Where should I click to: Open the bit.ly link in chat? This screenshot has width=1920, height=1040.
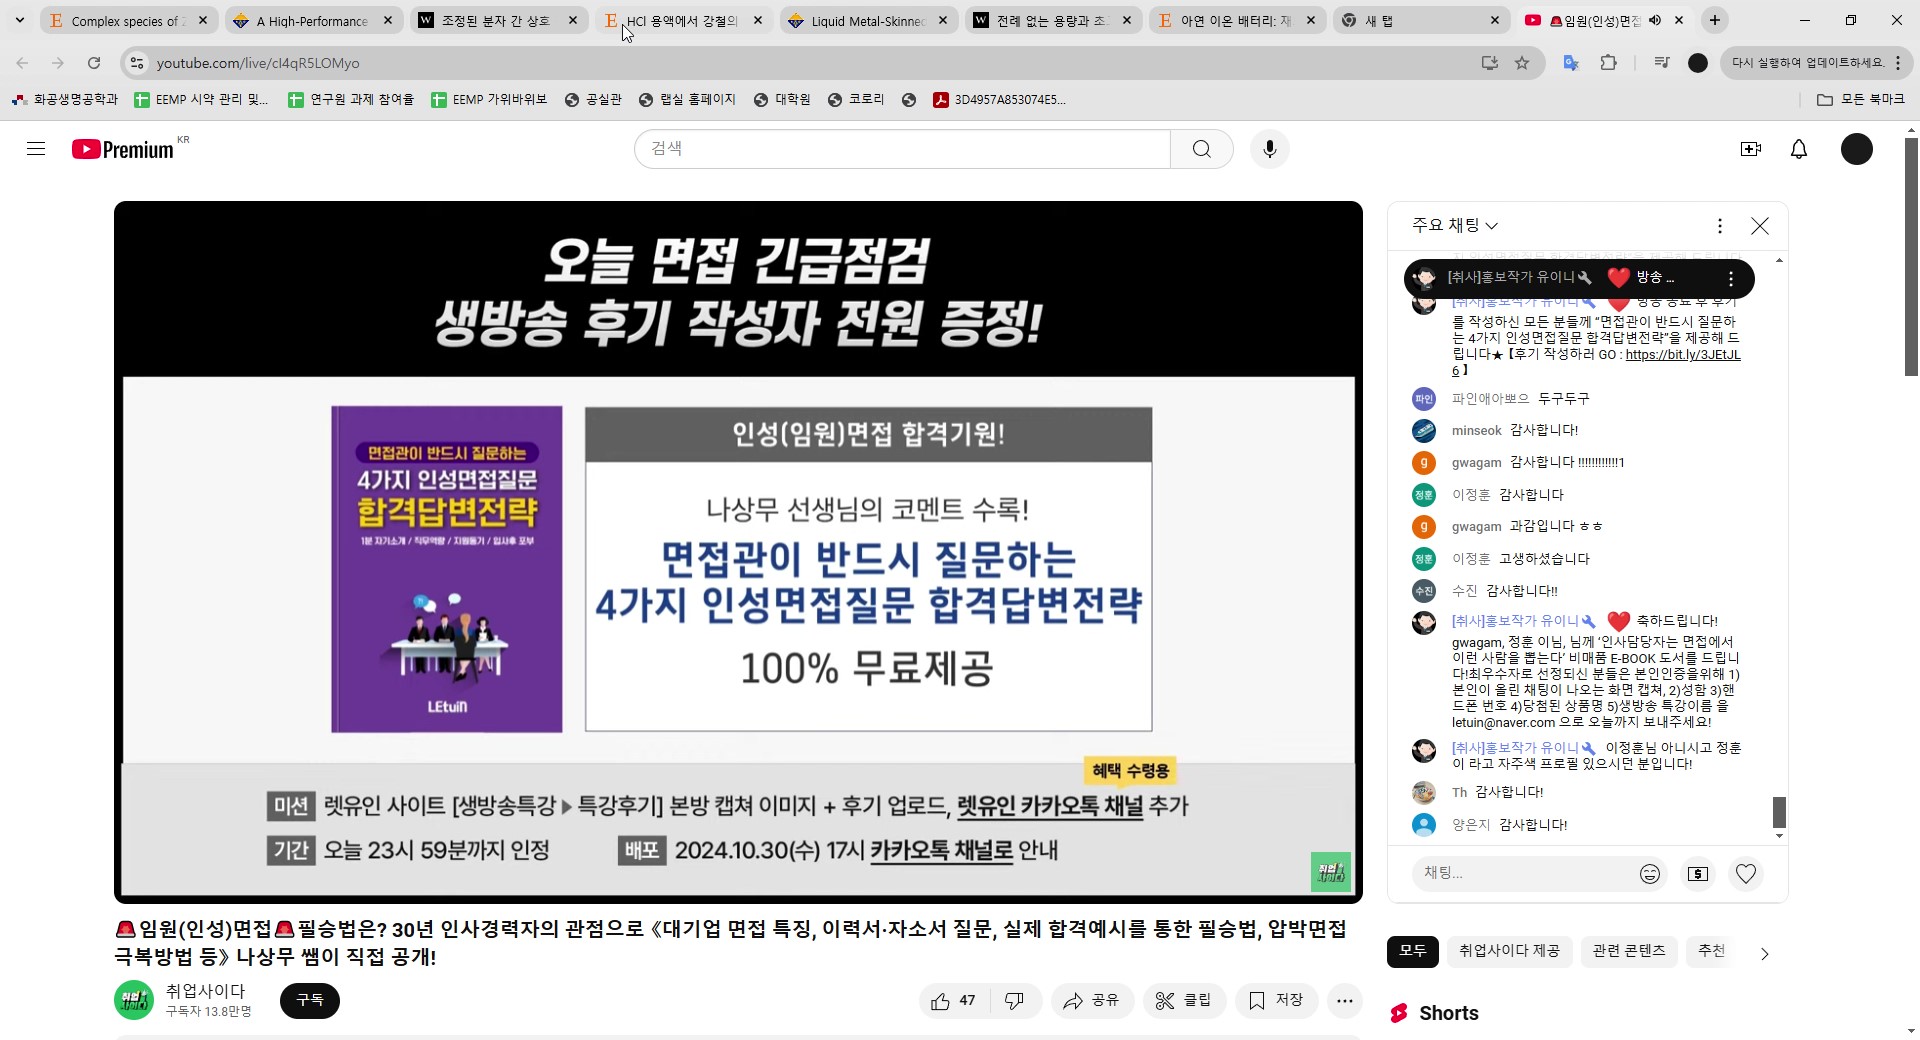click(x=1682, y=355)
